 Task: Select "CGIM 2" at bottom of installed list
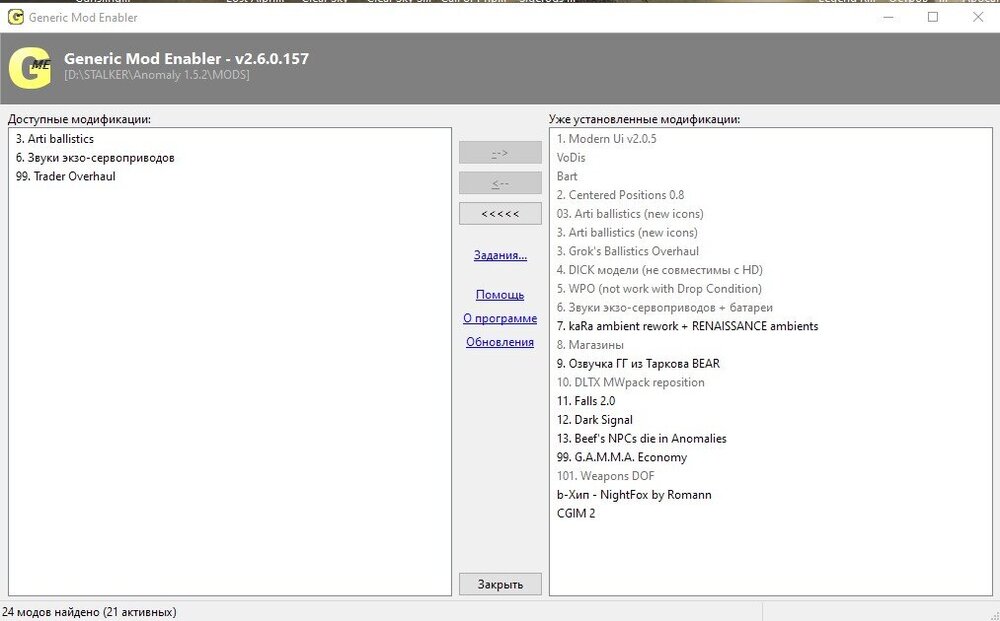575,513
